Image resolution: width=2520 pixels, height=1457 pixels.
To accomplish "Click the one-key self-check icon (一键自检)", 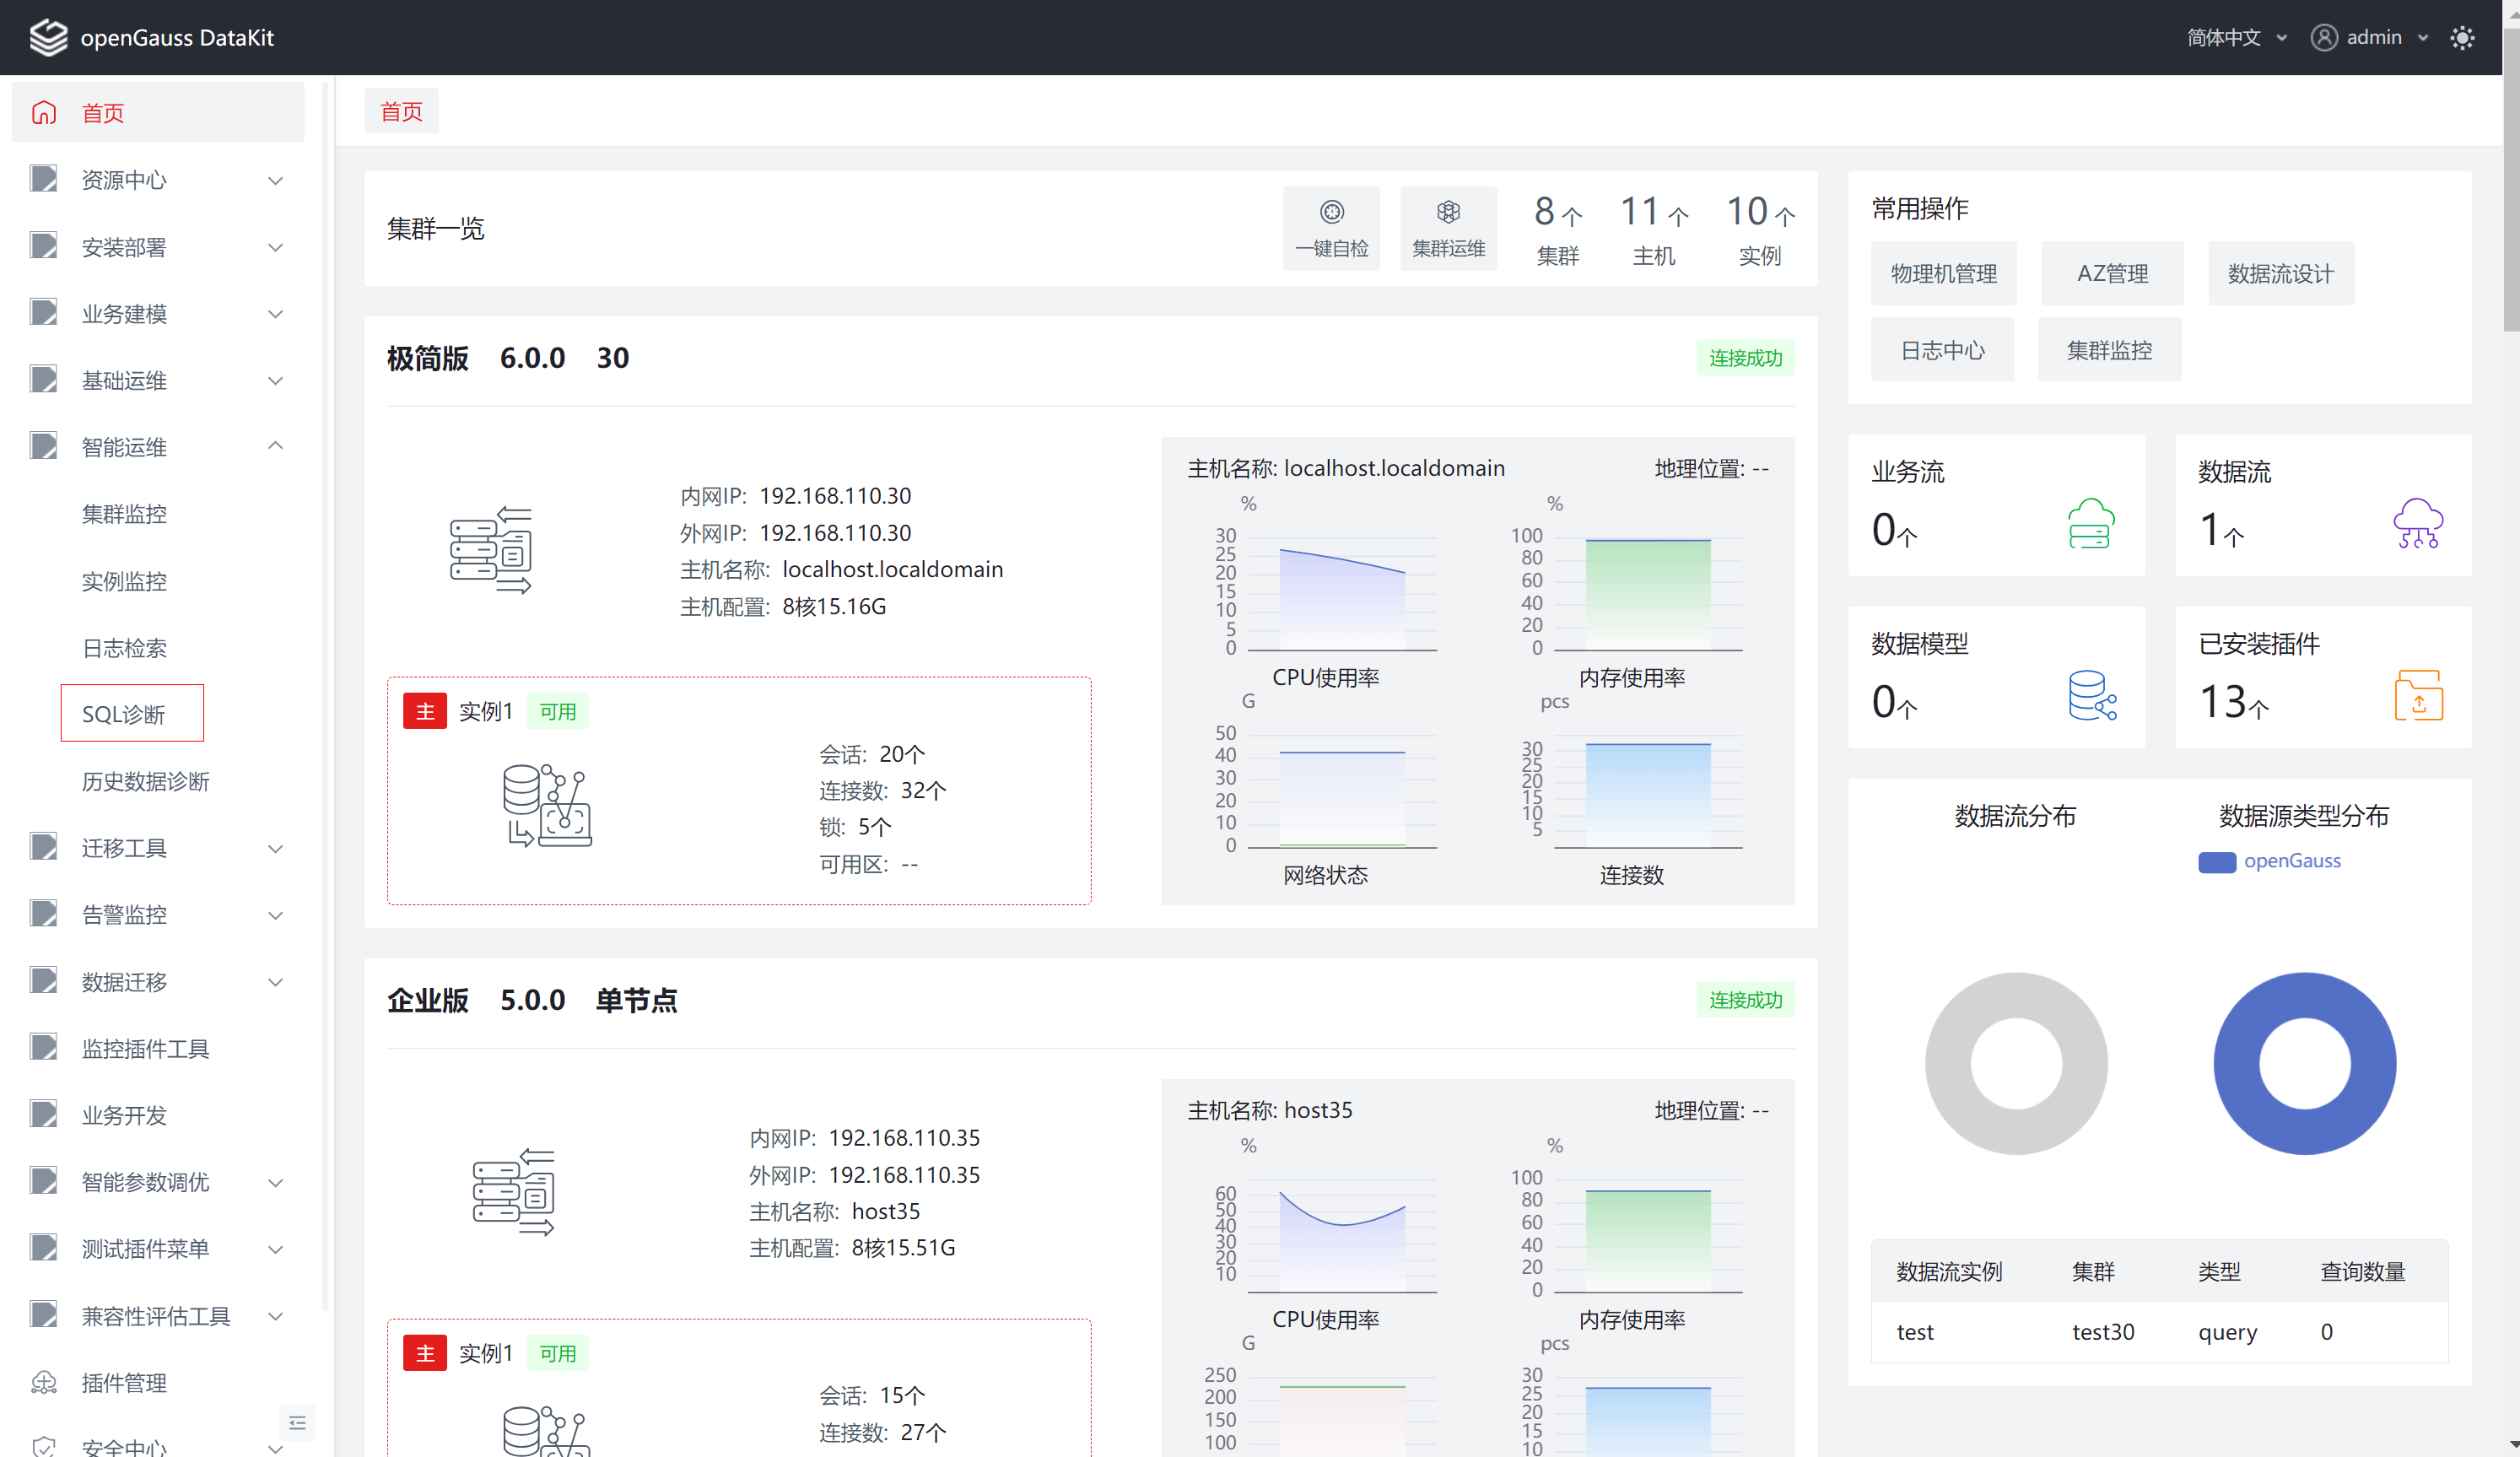I will (1331, 213).
